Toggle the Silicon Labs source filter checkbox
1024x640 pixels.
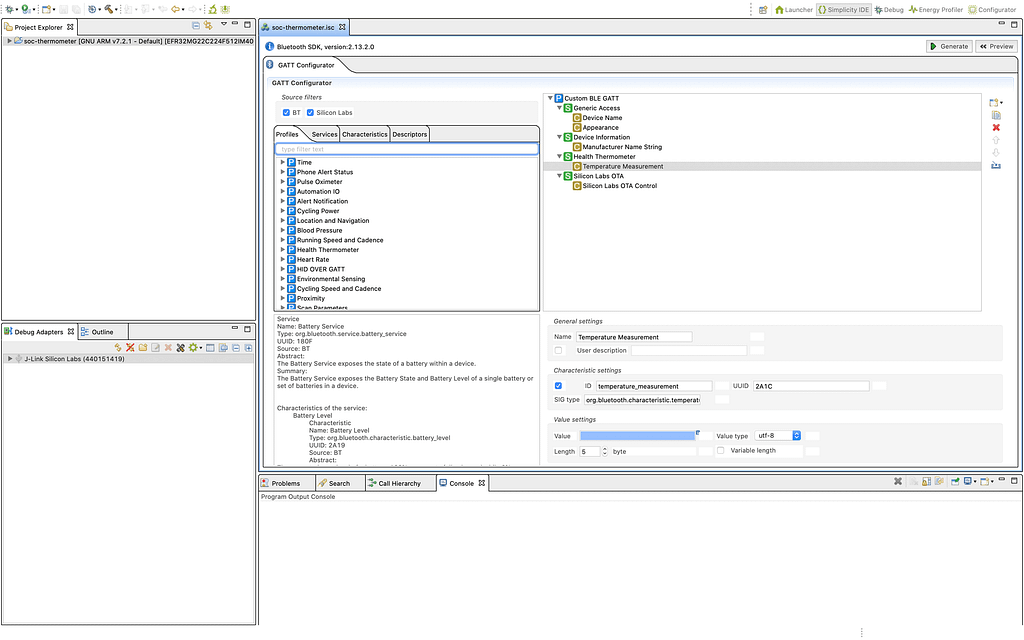point(310,112)
